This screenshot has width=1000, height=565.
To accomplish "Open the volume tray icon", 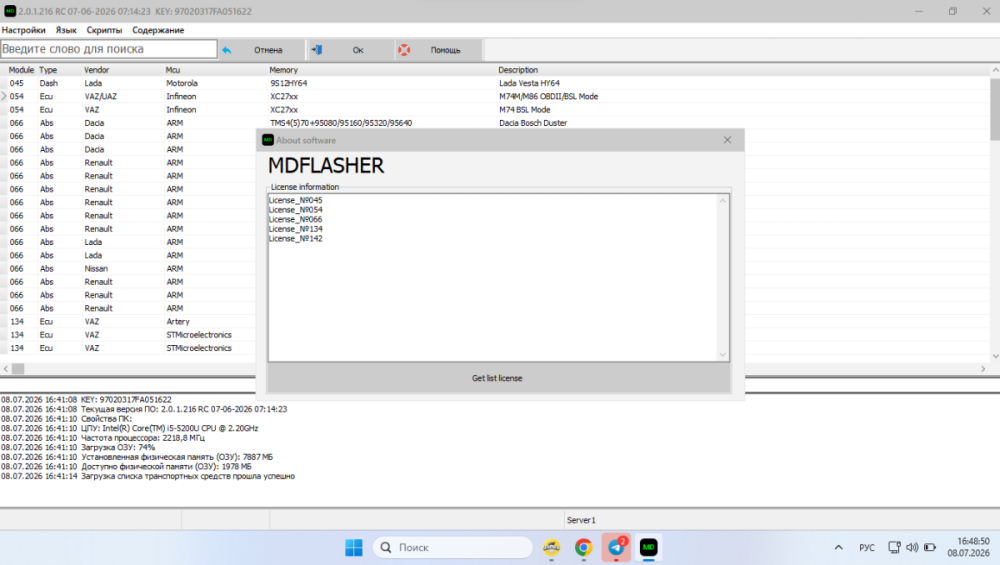I will (x=912, y=547).
